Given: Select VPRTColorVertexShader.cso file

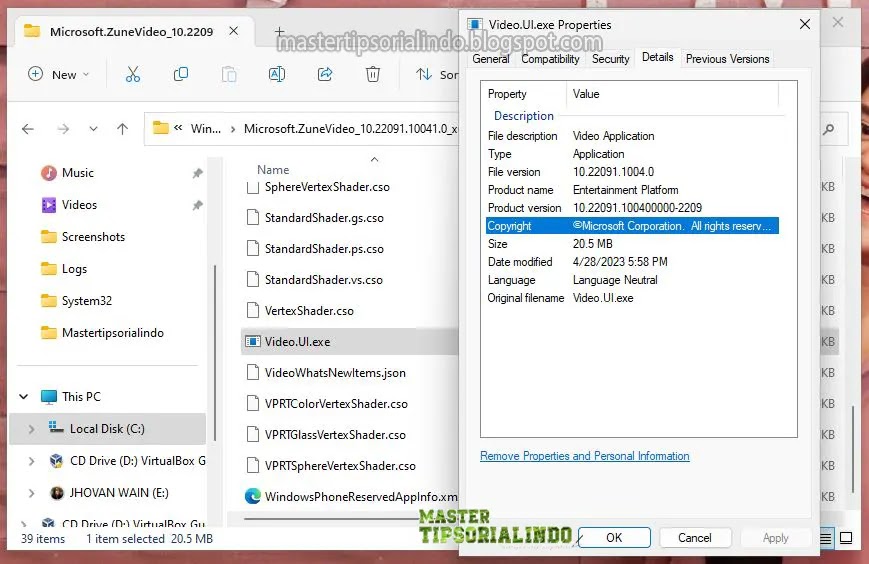Looking at the screenshot, I should click(336, 404).
